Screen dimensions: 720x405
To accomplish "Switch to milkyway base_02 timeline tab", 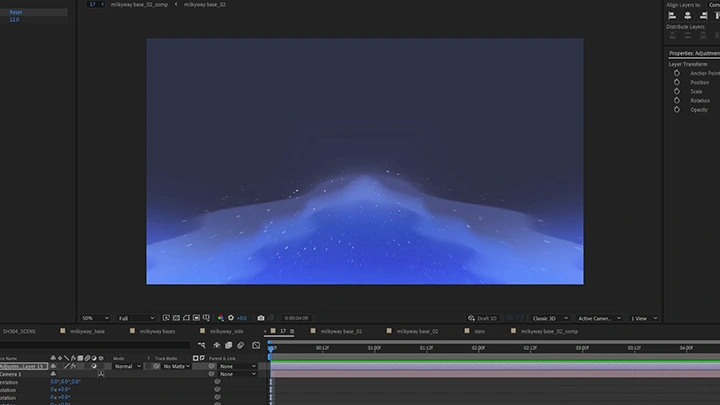I will pos(417,331).
